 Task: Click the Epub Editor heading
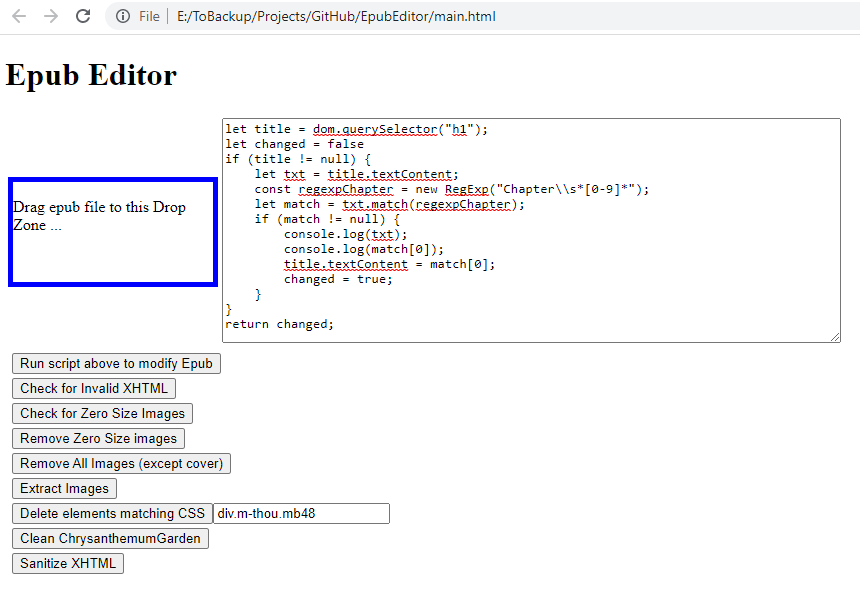tap(91, 75)
